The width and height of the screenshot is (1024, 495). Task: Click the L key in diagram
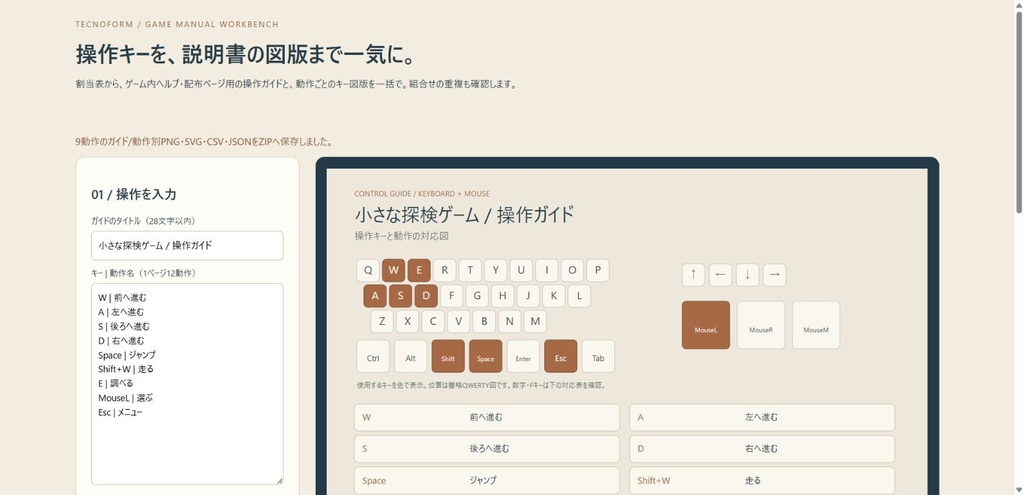[x=579, y=296]
